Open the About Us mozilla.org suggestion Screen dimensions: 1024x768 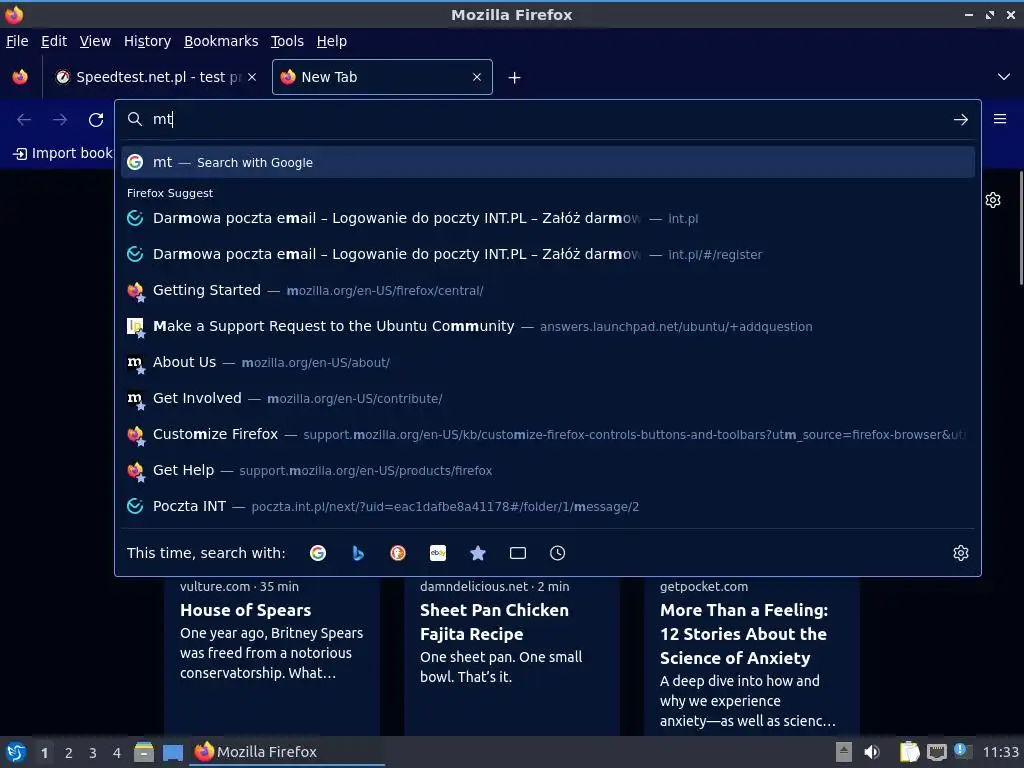547,362
